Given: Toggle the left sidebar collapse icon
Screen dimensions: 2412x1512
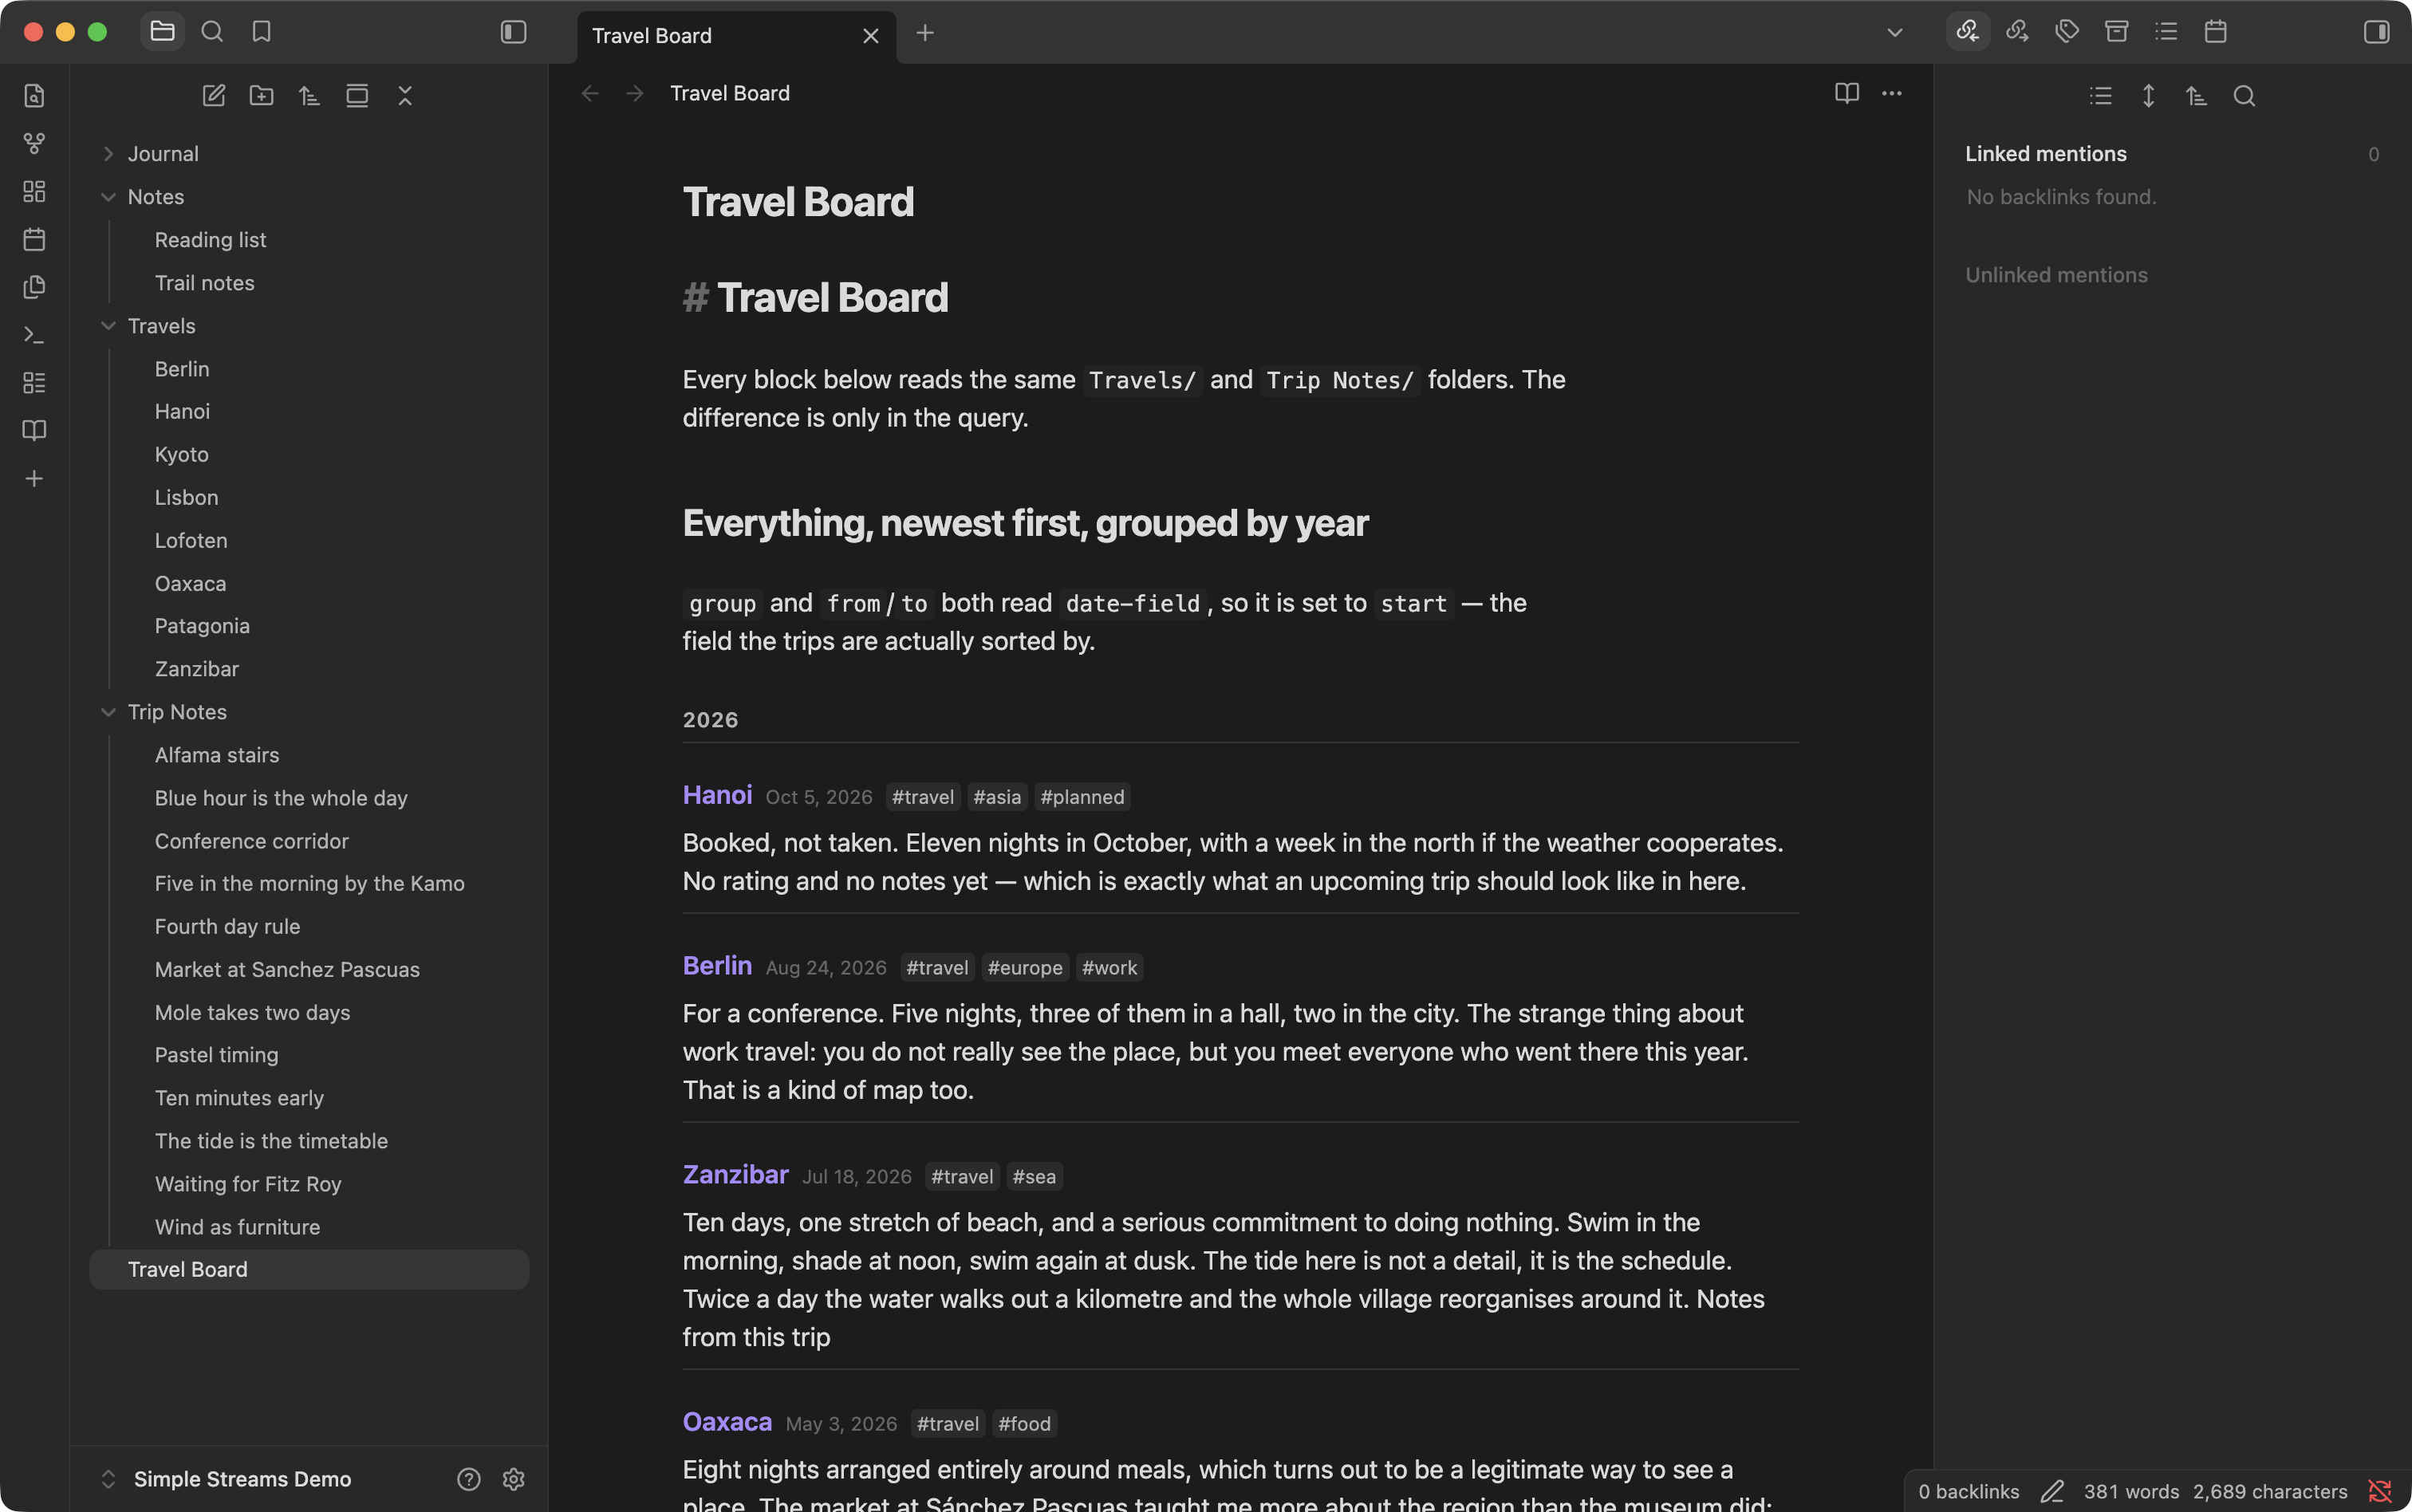Looking at the screenshot, I should [513, 32].
